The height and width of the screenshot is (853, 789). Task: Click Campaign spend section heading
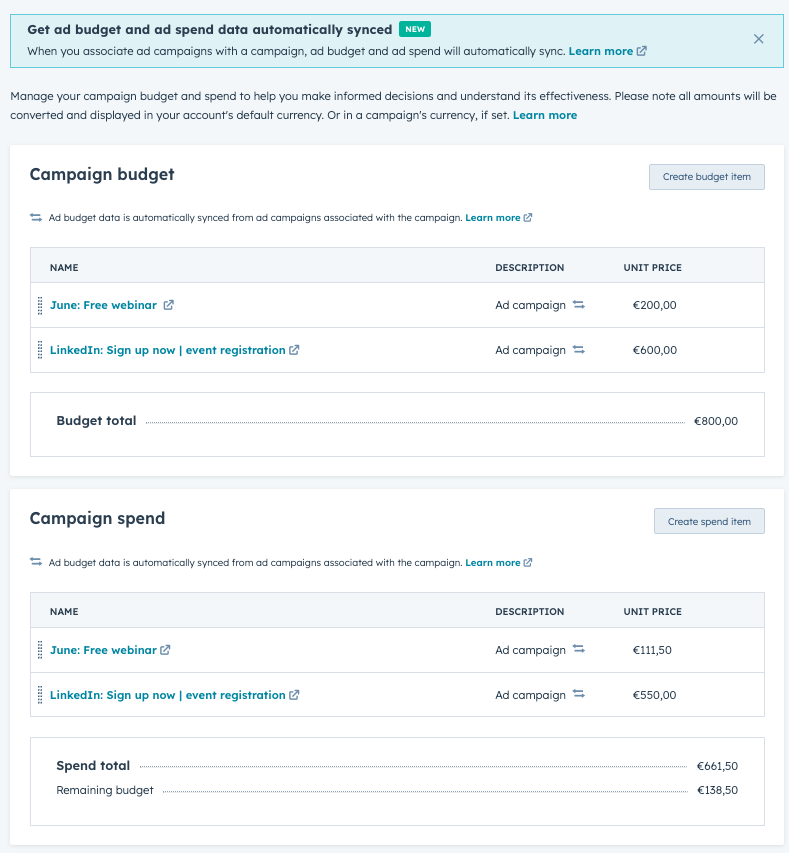coord(97,518)
